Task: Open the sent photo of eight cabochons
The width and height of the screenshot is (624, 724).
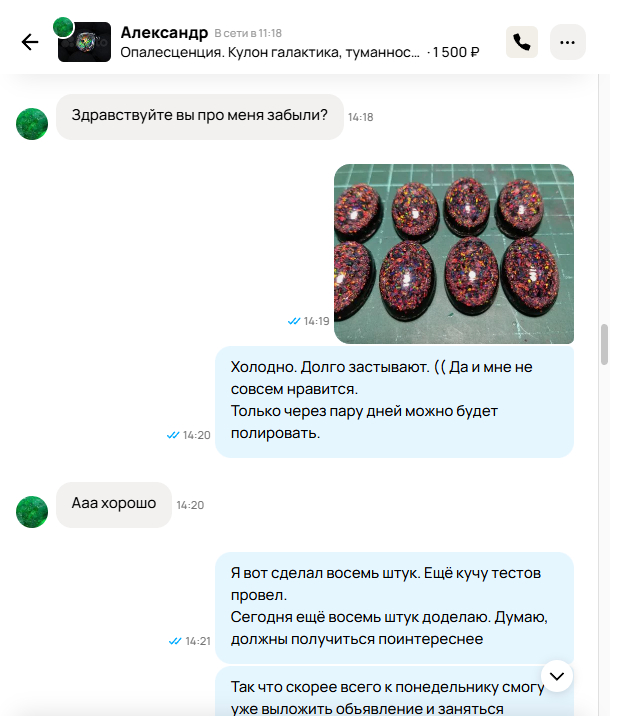Action: [x=454, y=254]
